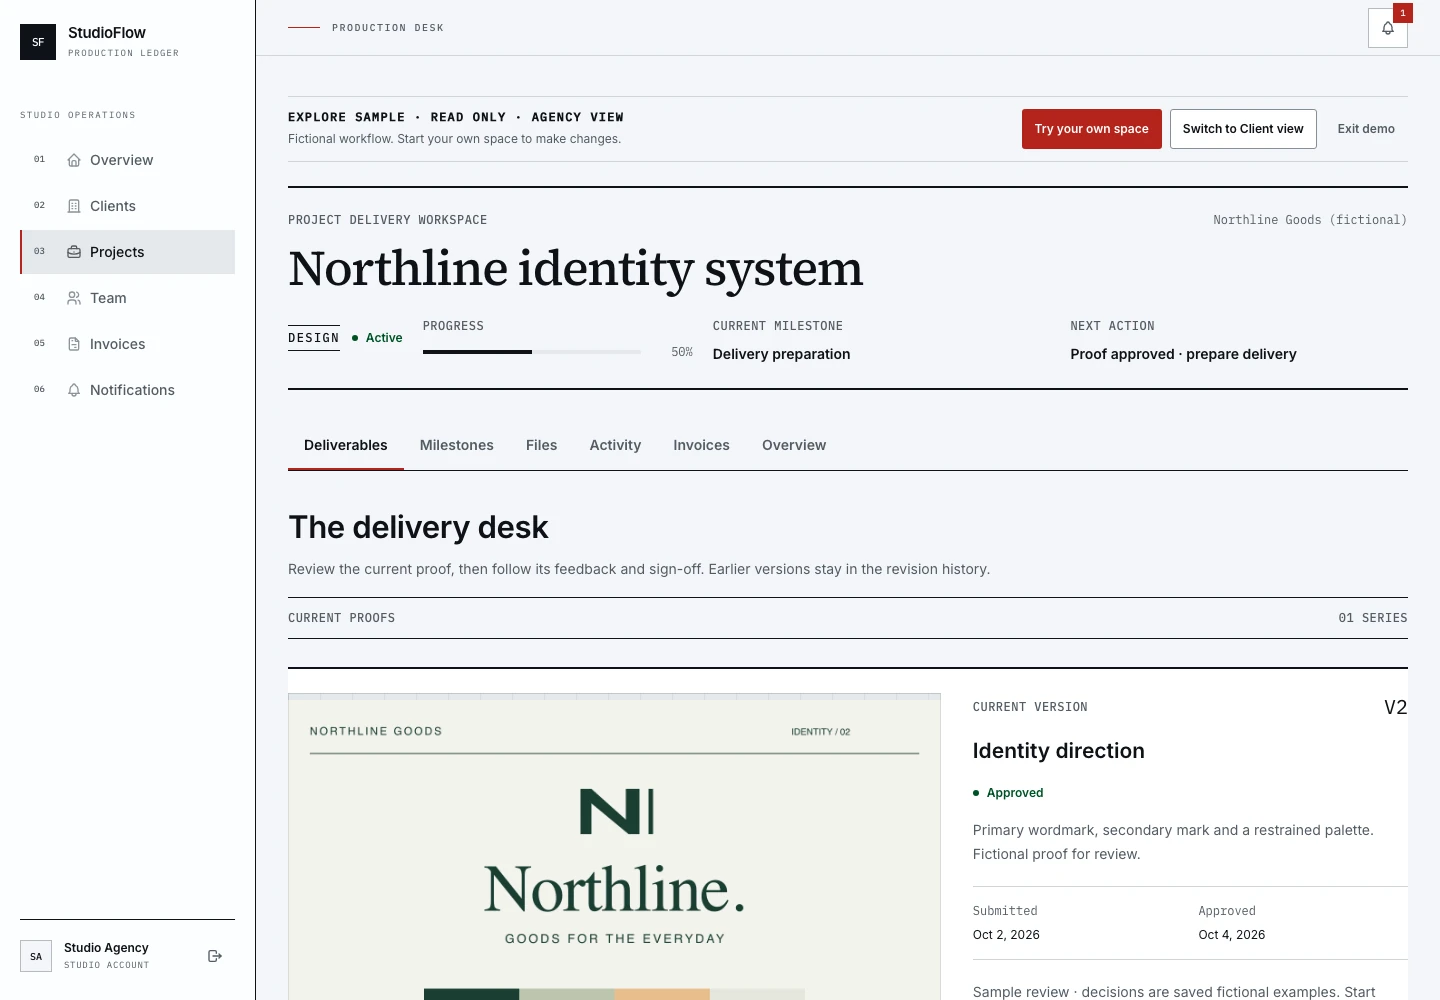Open the Northline identity proof thumbnail
1440x1000 pixels.
tap(614, 847)
